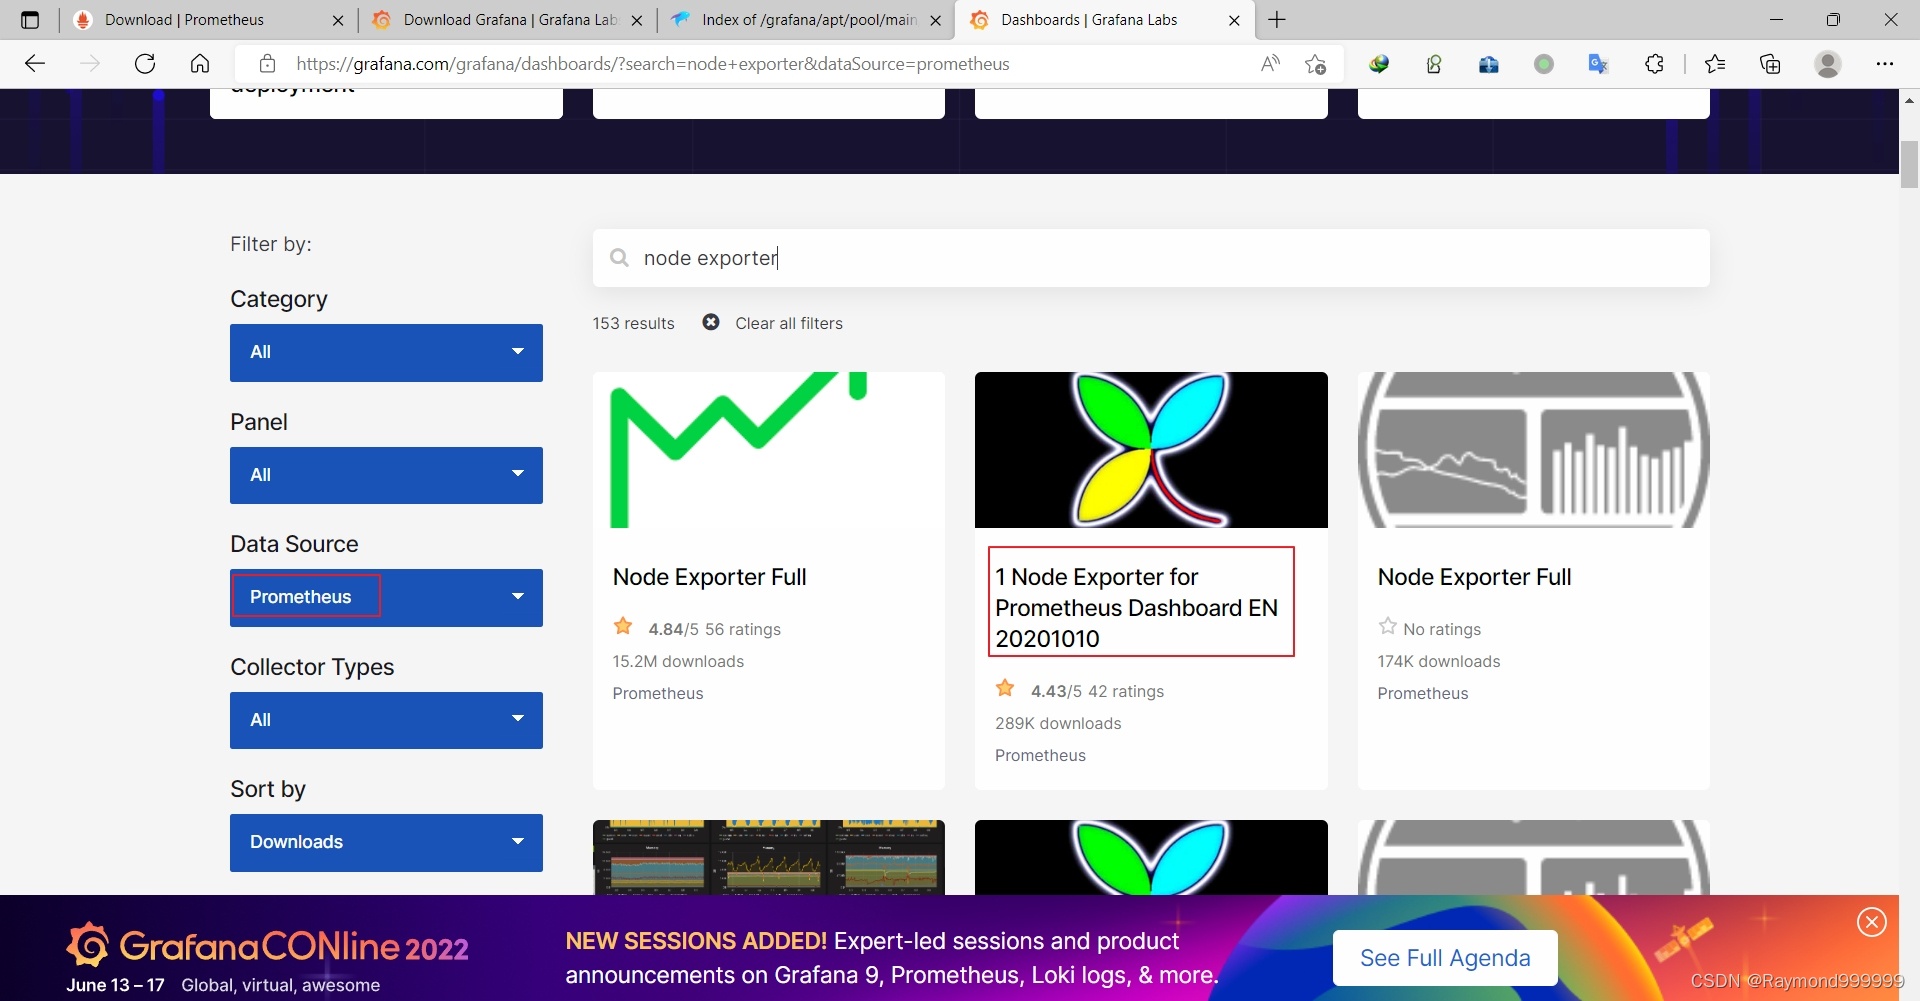Click the green outlined extension icon

(x=1434, y=64)
